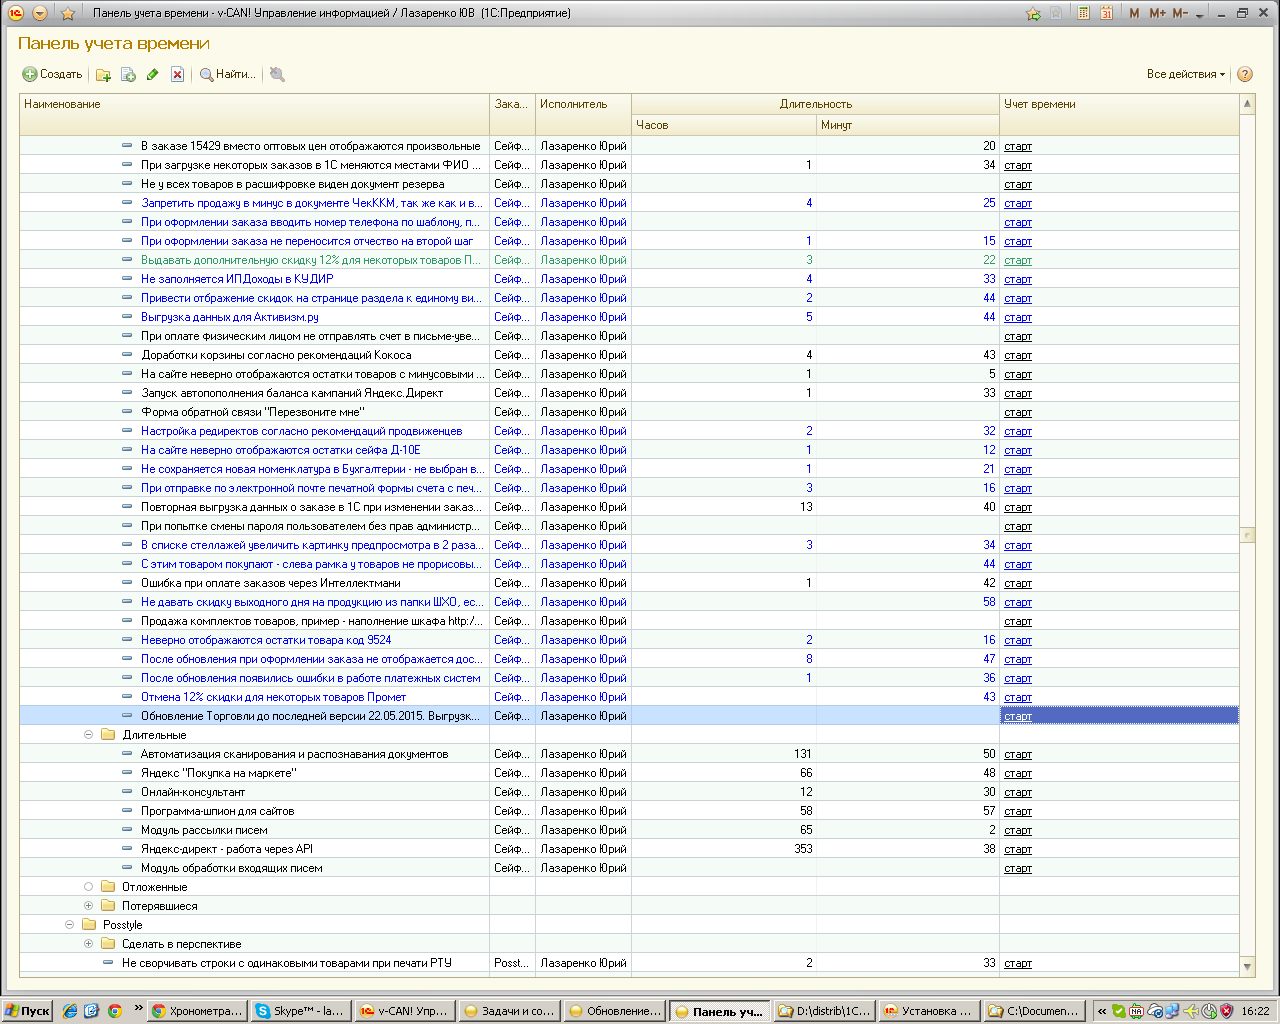Sort by the Наименование column header
1280x1024 pixels.
click(255, 114)
